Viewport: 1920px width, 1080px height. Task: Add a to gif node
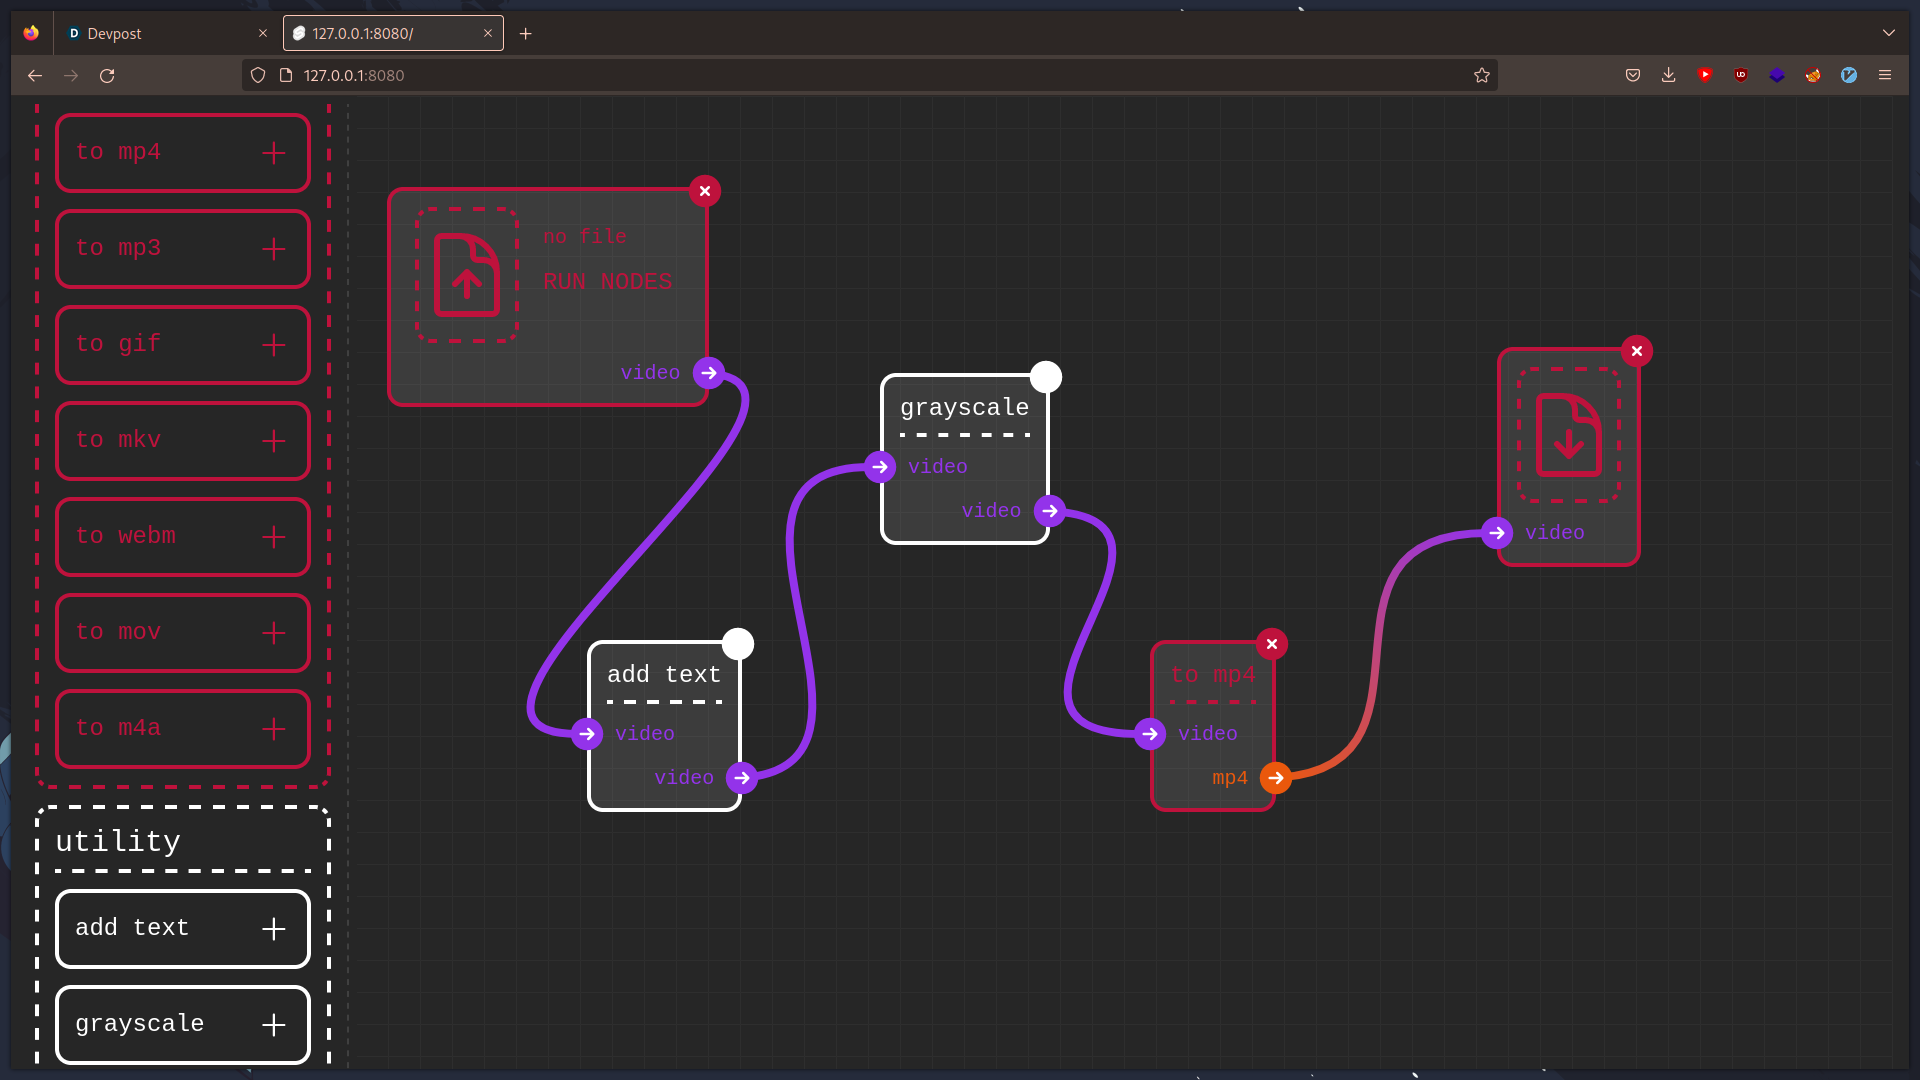tap(273, 345)
